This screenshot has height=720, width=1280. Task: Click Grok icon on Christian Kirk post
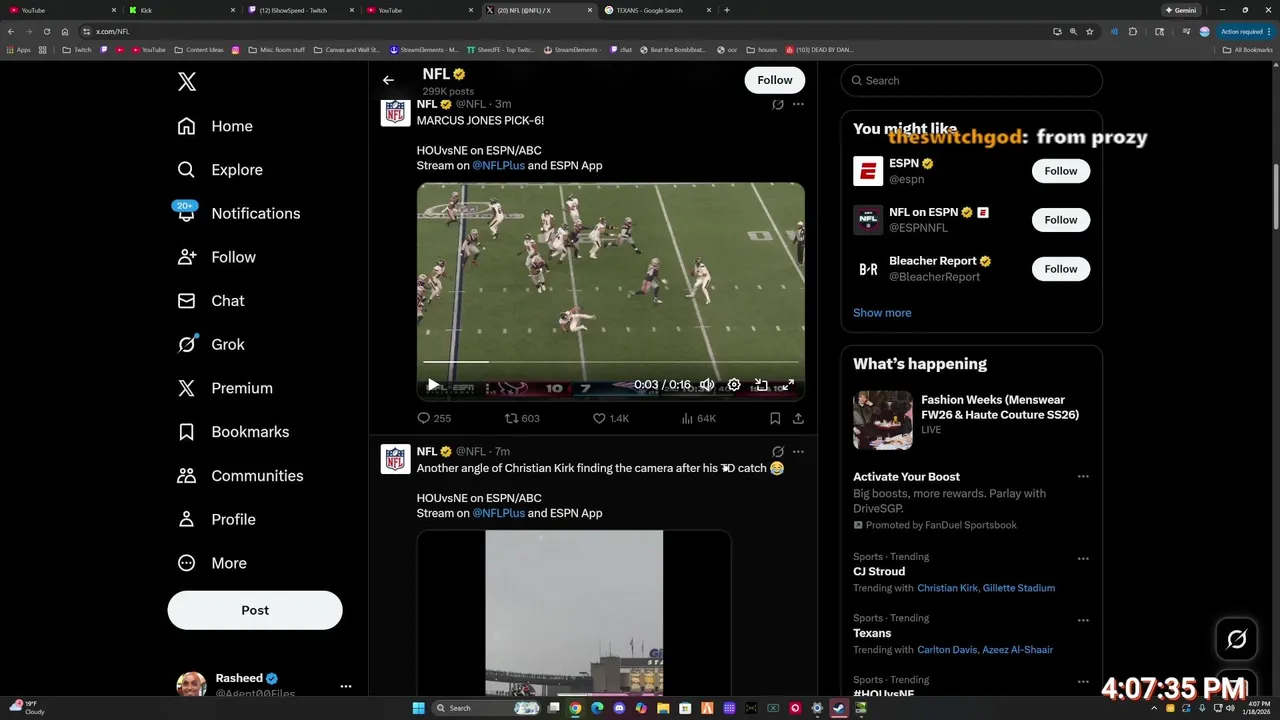(x=778, y=452)
